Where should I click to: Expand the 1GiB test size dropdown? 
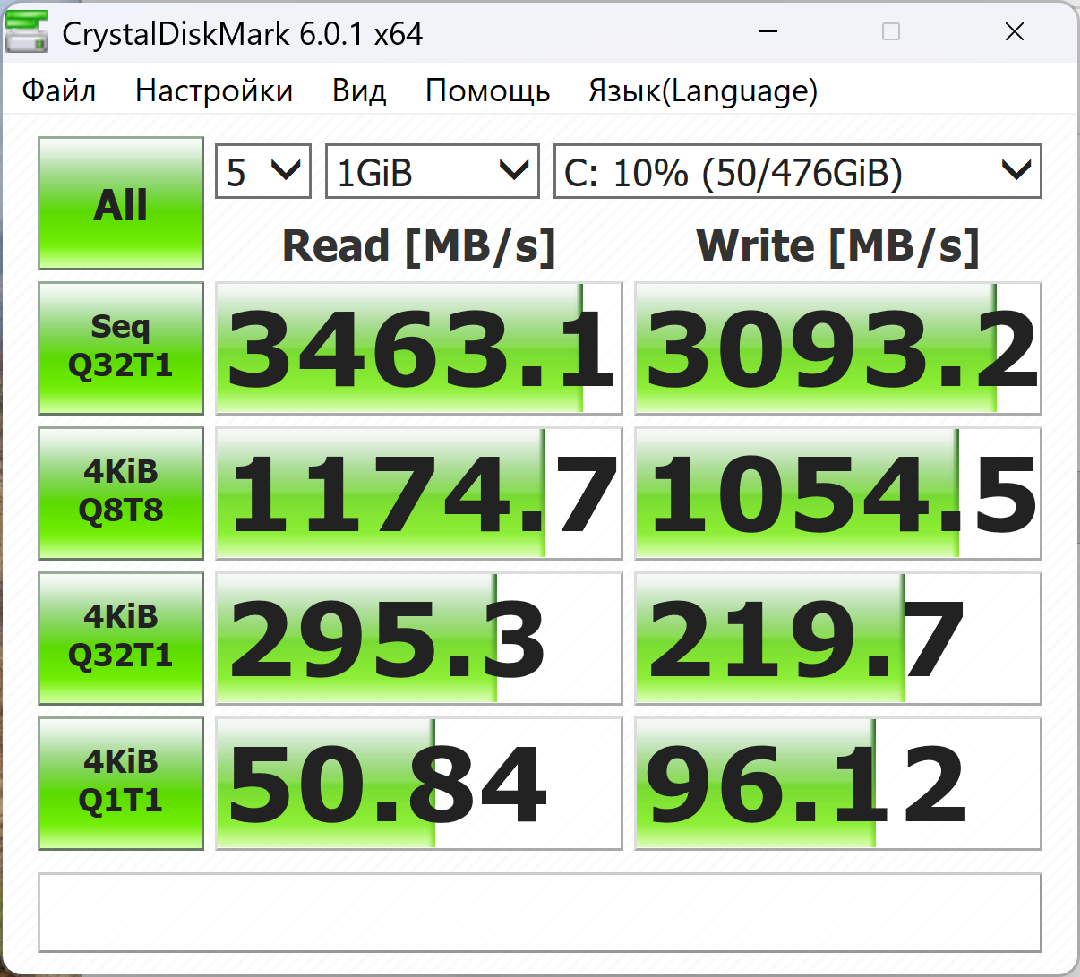(x=432, y=172)
